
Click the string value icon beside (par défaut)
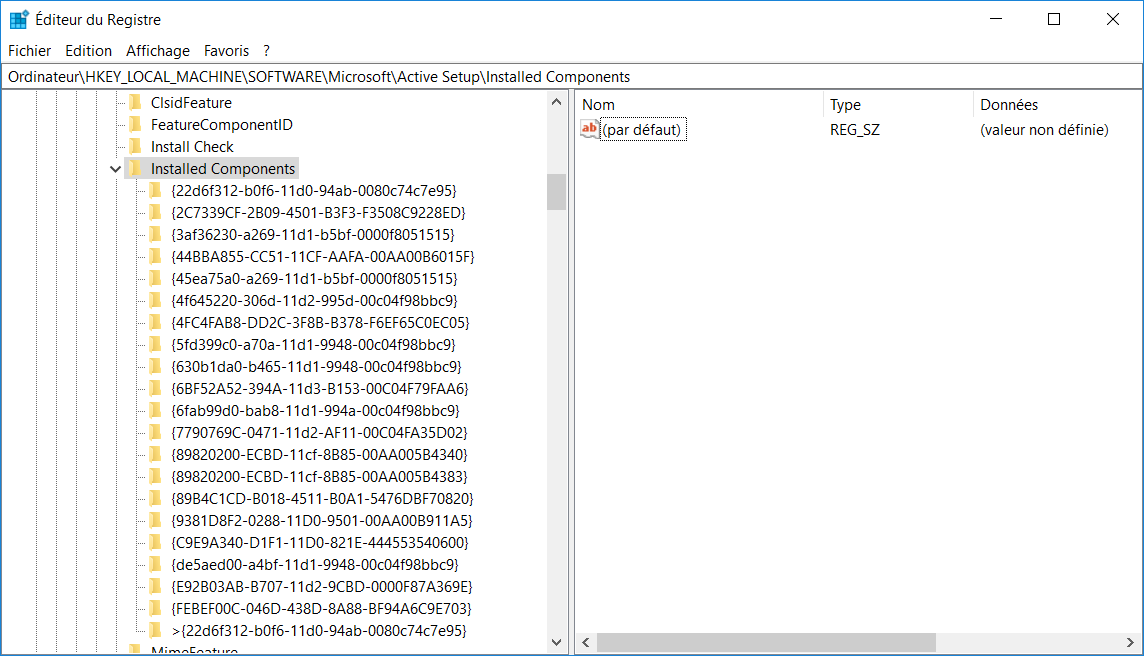pos(590,129)
